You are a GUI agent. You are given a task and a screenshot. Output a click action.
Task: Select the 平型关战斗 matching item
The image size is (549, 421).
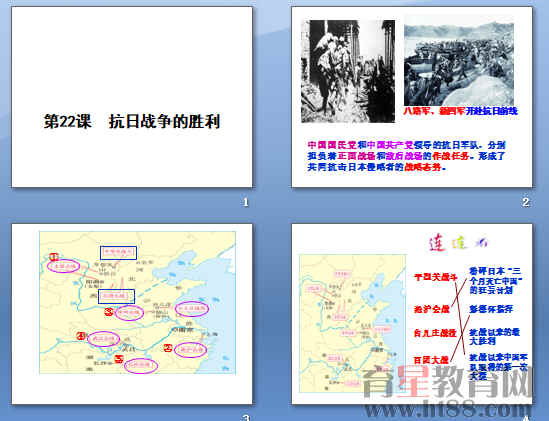point(436,277)
